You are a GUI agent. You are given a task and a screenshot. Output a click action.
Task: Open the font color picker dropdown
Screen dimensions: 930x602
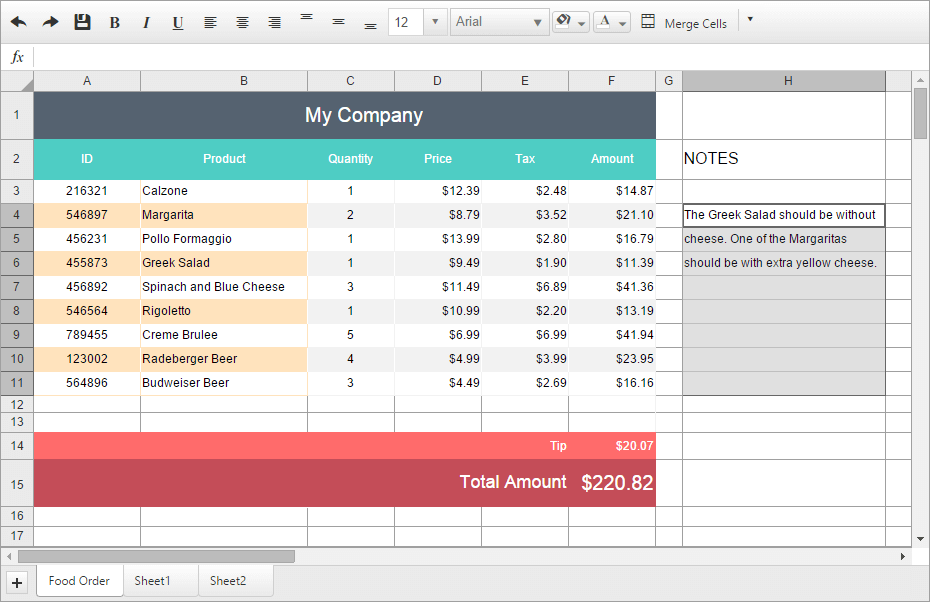click(624, 21)
